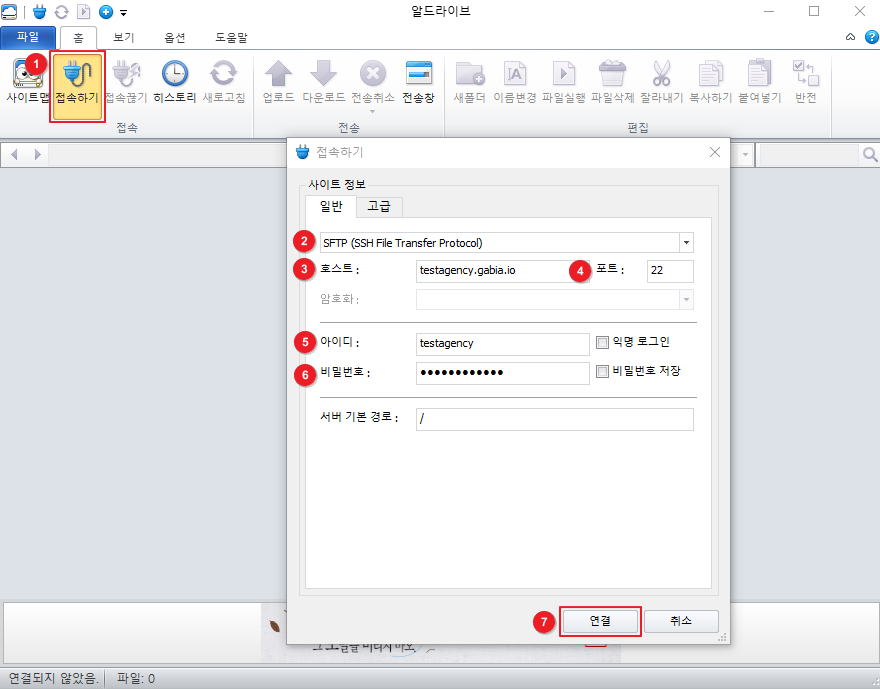Open the SFTP protocol dropdown

(686, 243)
